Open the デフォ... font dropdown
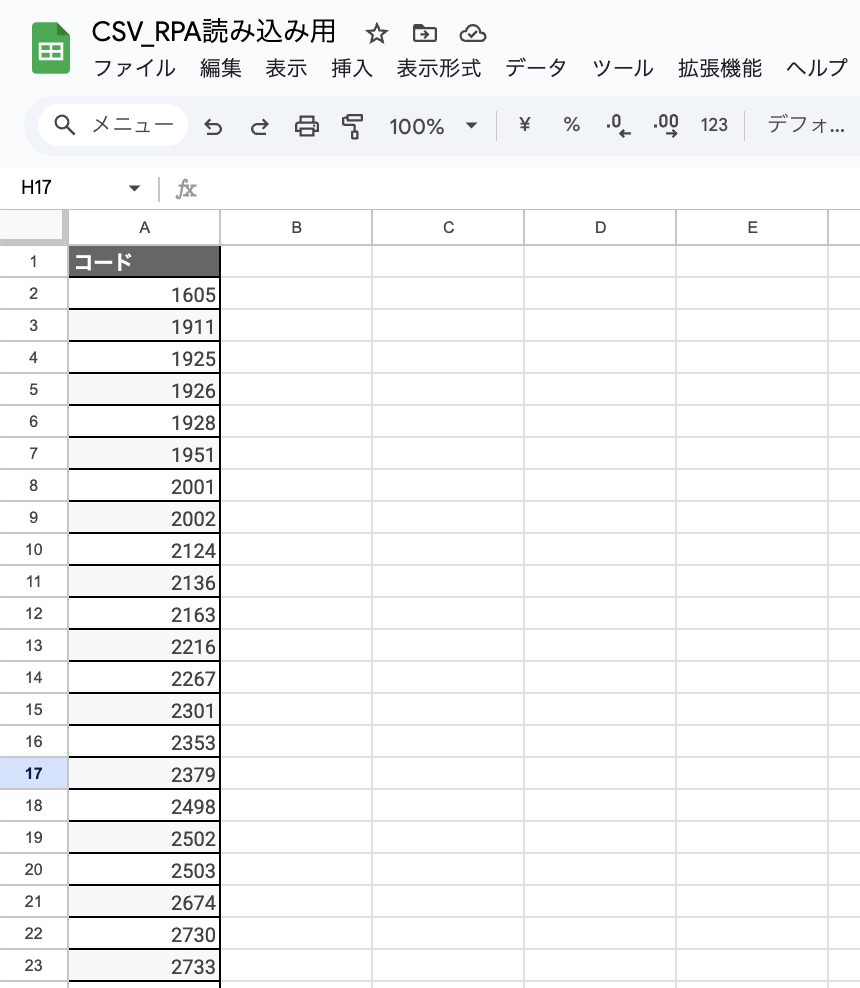This screenshot has width=860, height=988. [805, 125]
